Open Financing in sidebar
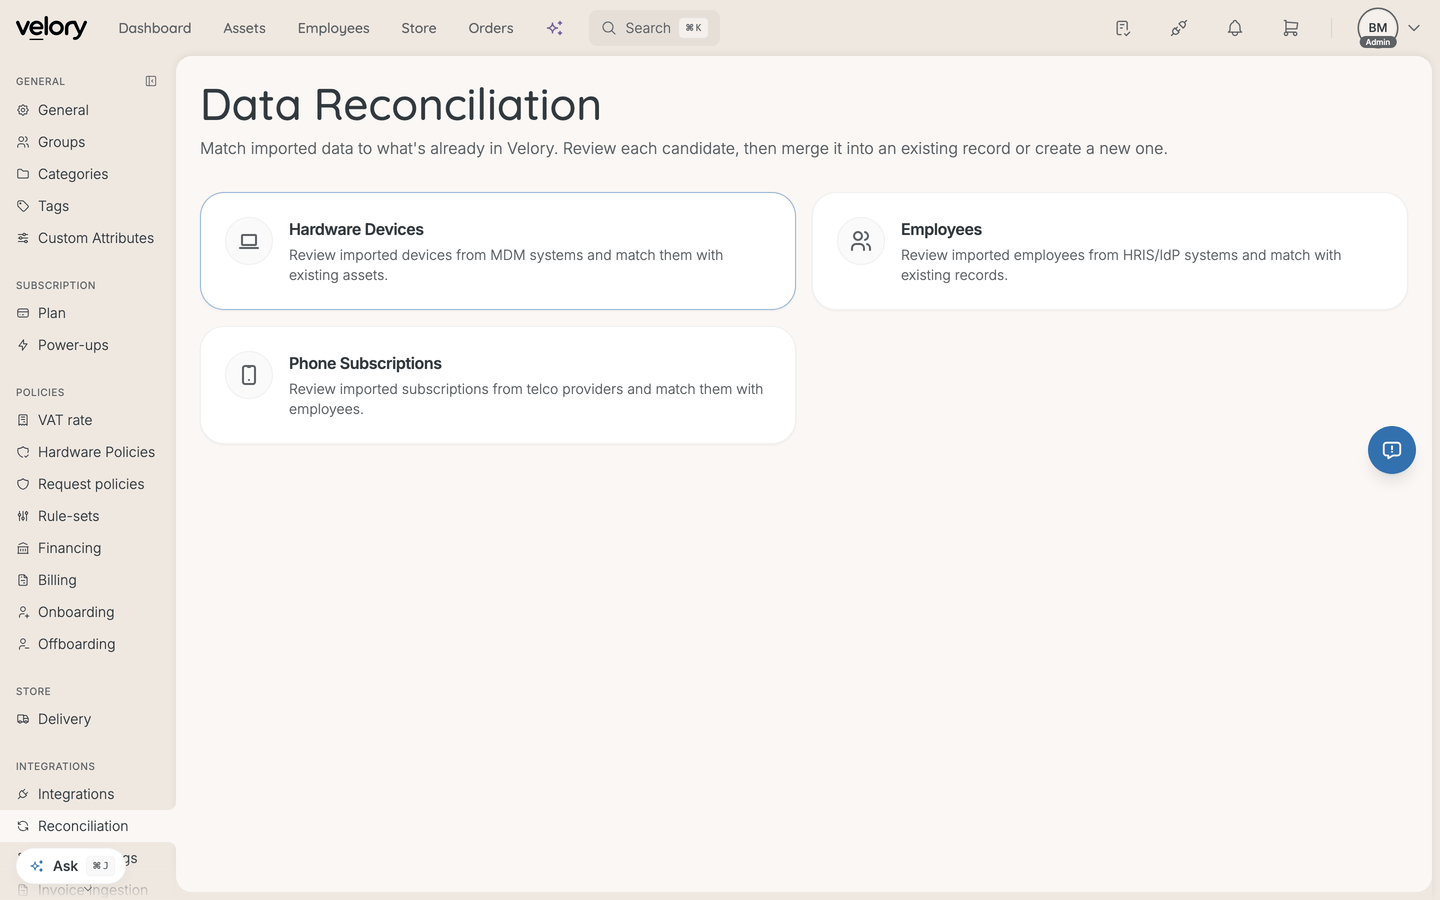1440x900 pixels. coord(88,548)
